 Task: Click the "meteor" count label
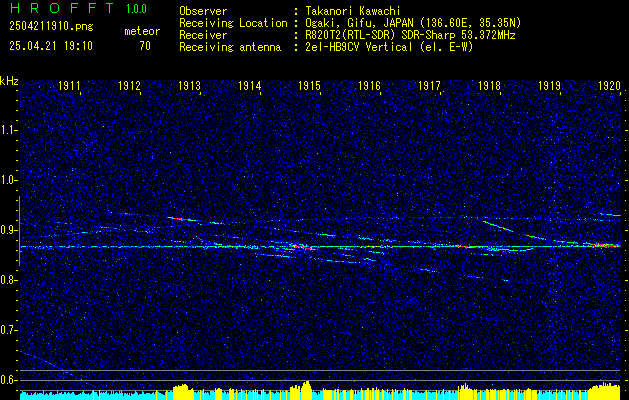coord(142,31)
